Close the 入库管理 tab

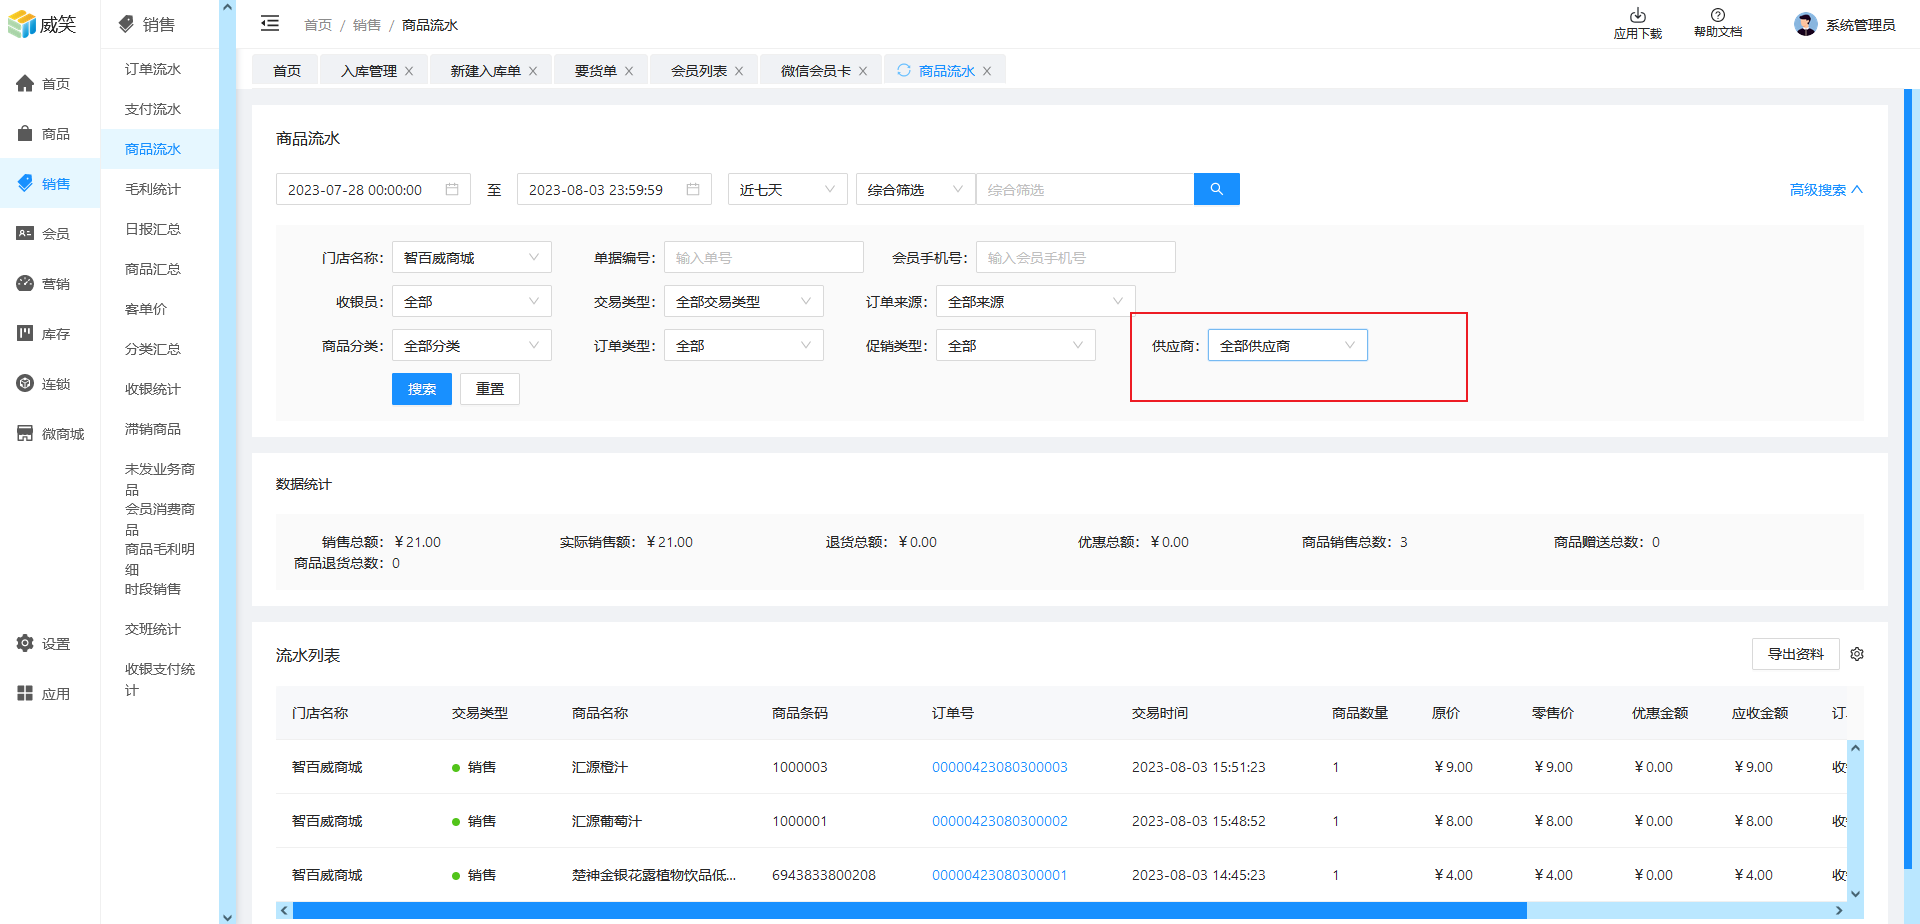point(409,71)
